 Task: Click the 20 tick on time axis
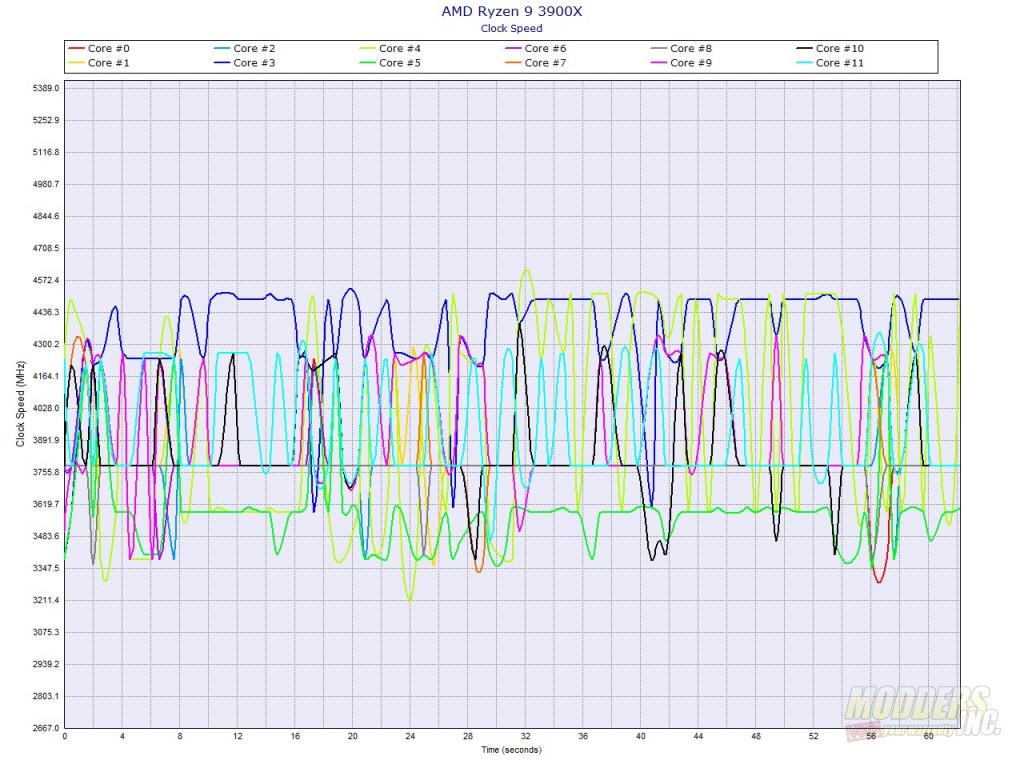pyautogui.click(x=353, y=736)
